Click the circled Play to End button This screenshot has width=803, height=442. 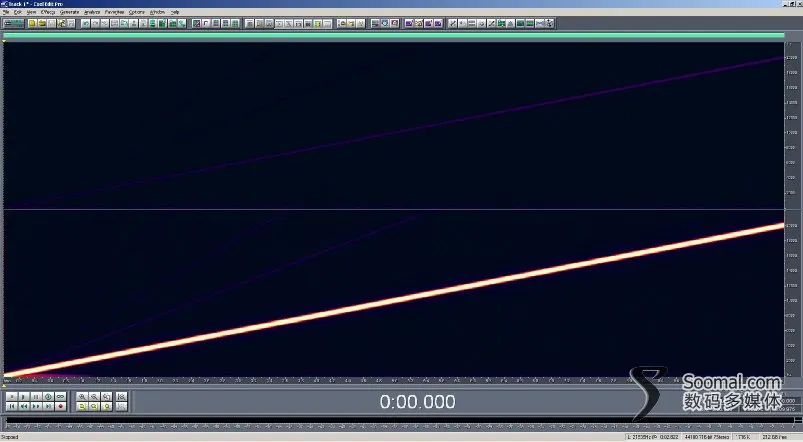point(48,396)
